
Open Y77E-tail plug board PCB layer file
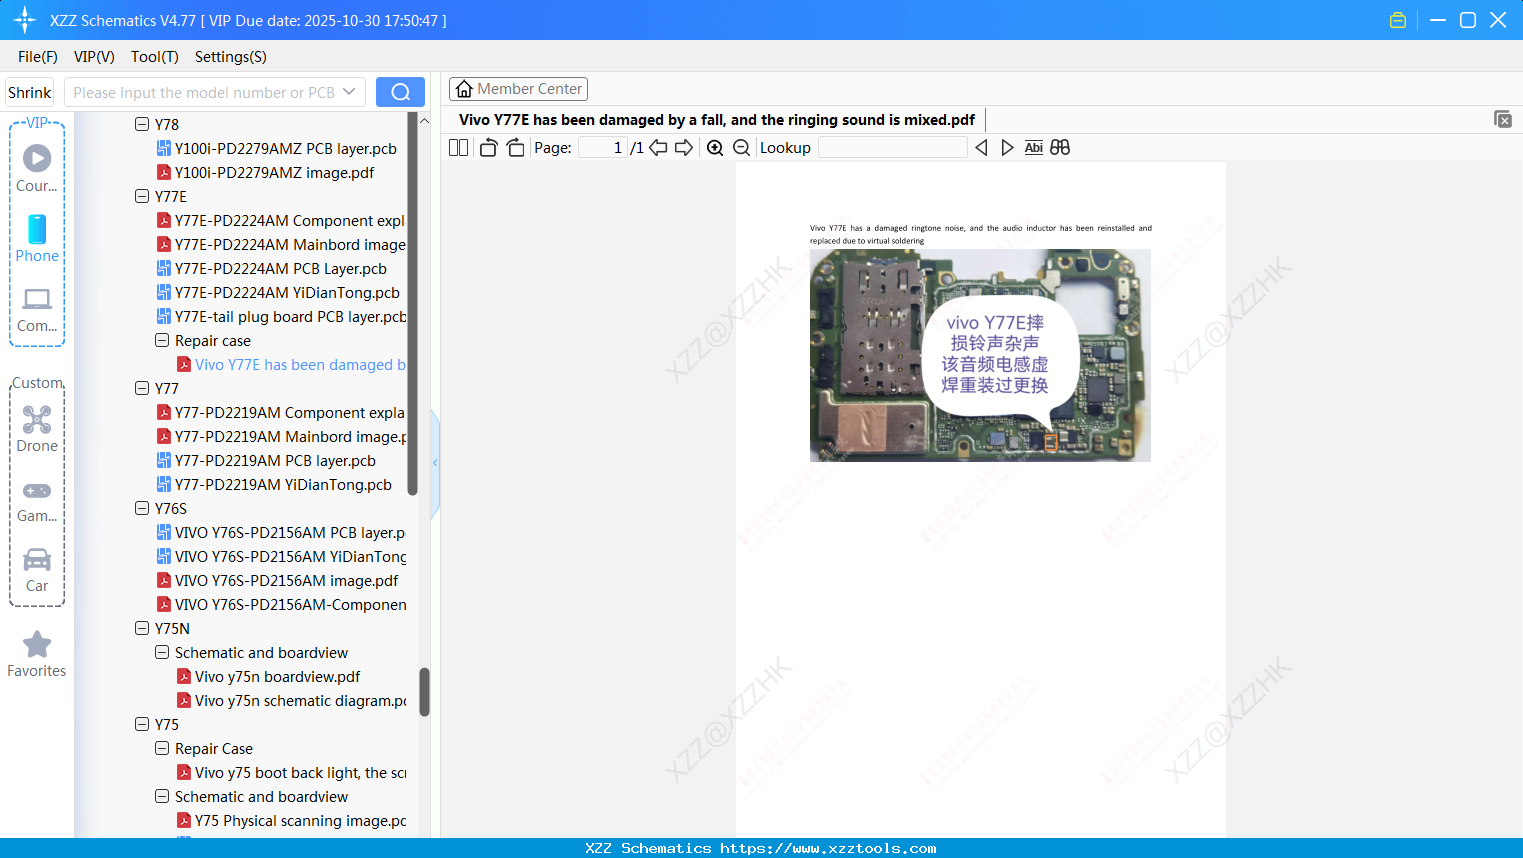tap(281, 316)
